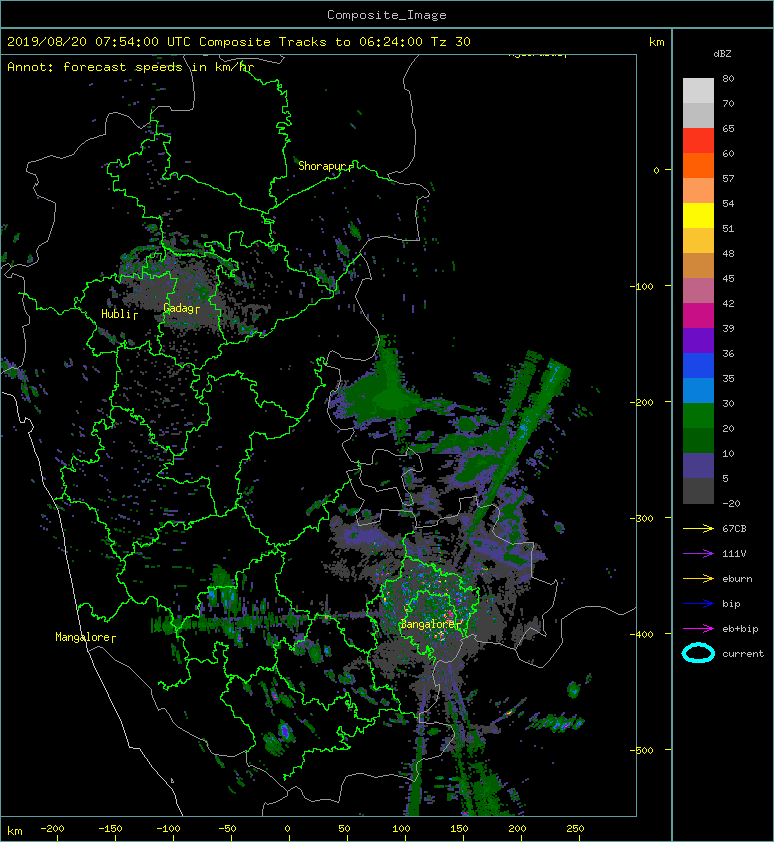Click the '-20' dBZ scale value
This screenshot has width=774, height=842.
[x=731, y=503]
